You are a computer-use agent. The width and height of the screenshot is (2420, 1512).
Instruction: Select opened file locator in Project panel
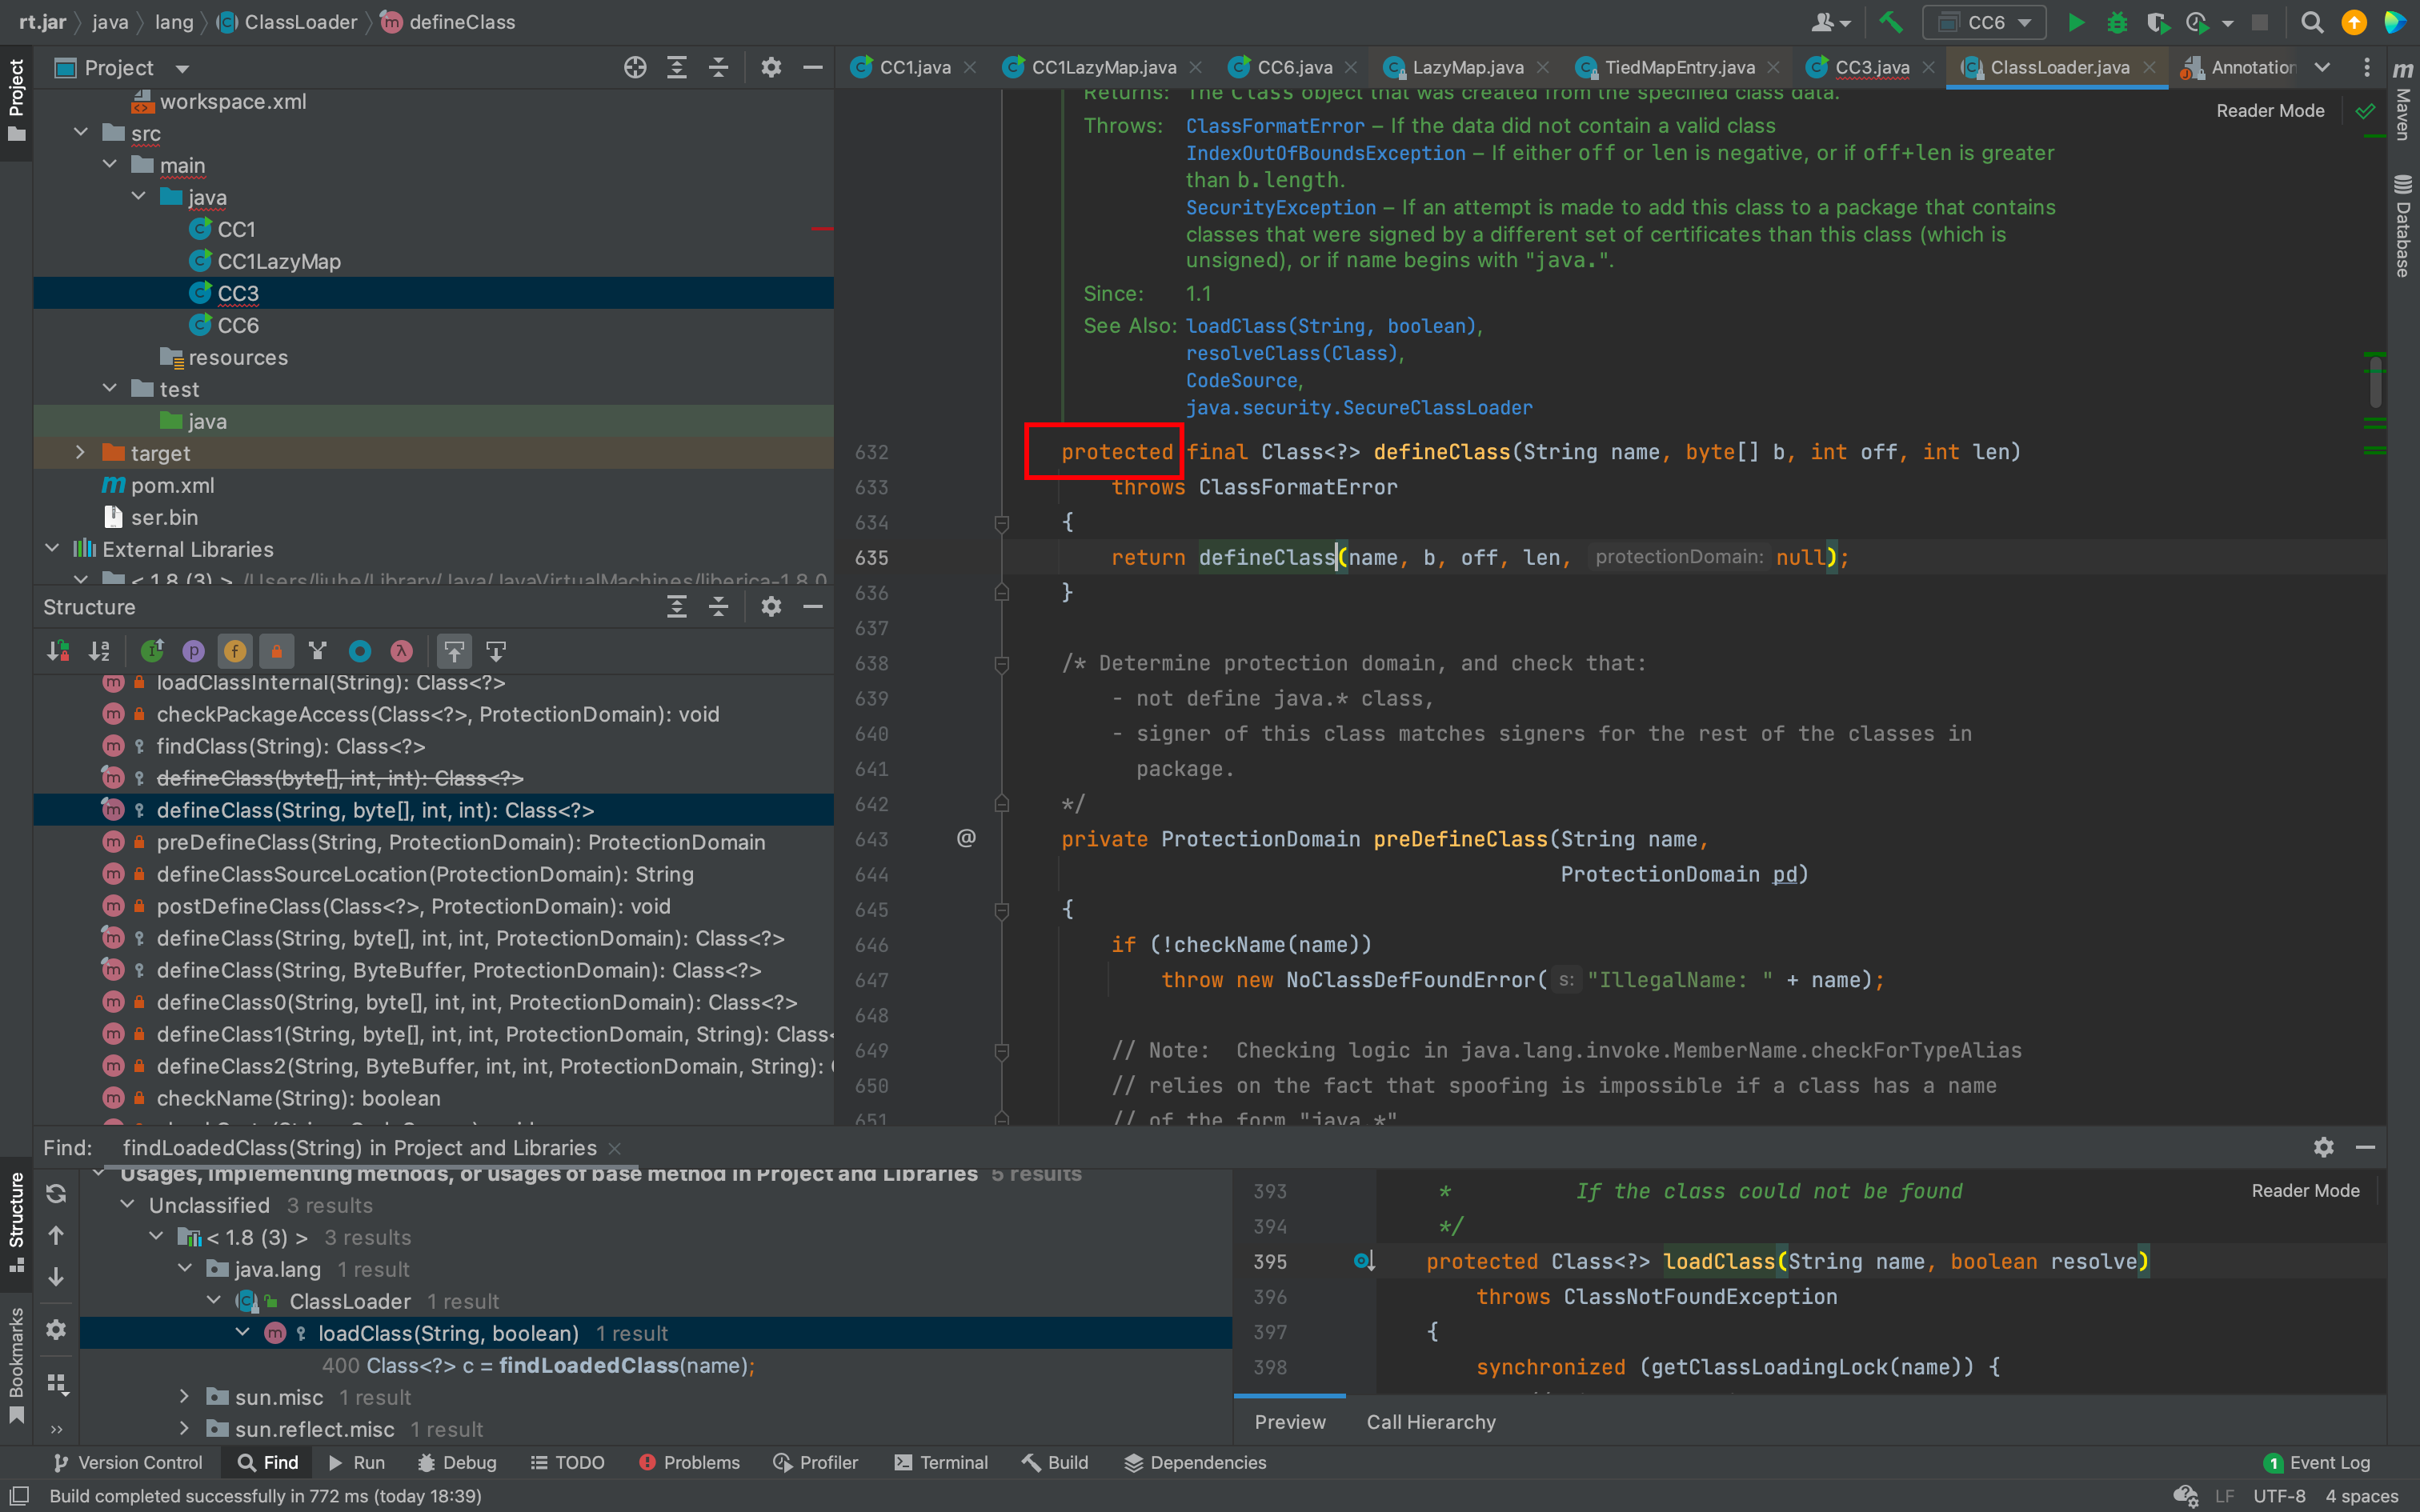635,68
